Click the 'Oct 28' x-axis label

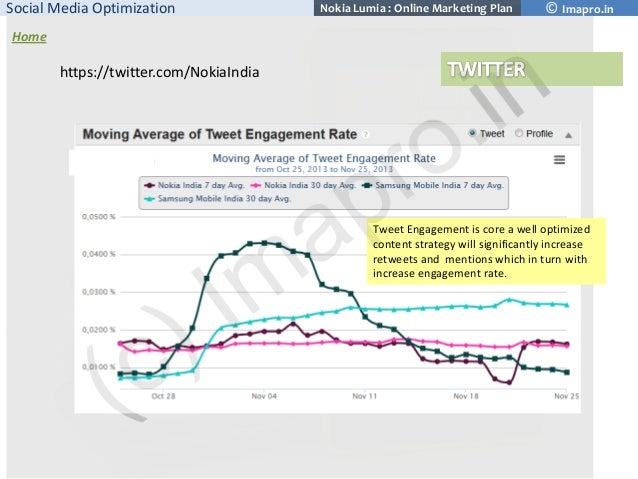[163, 396]
